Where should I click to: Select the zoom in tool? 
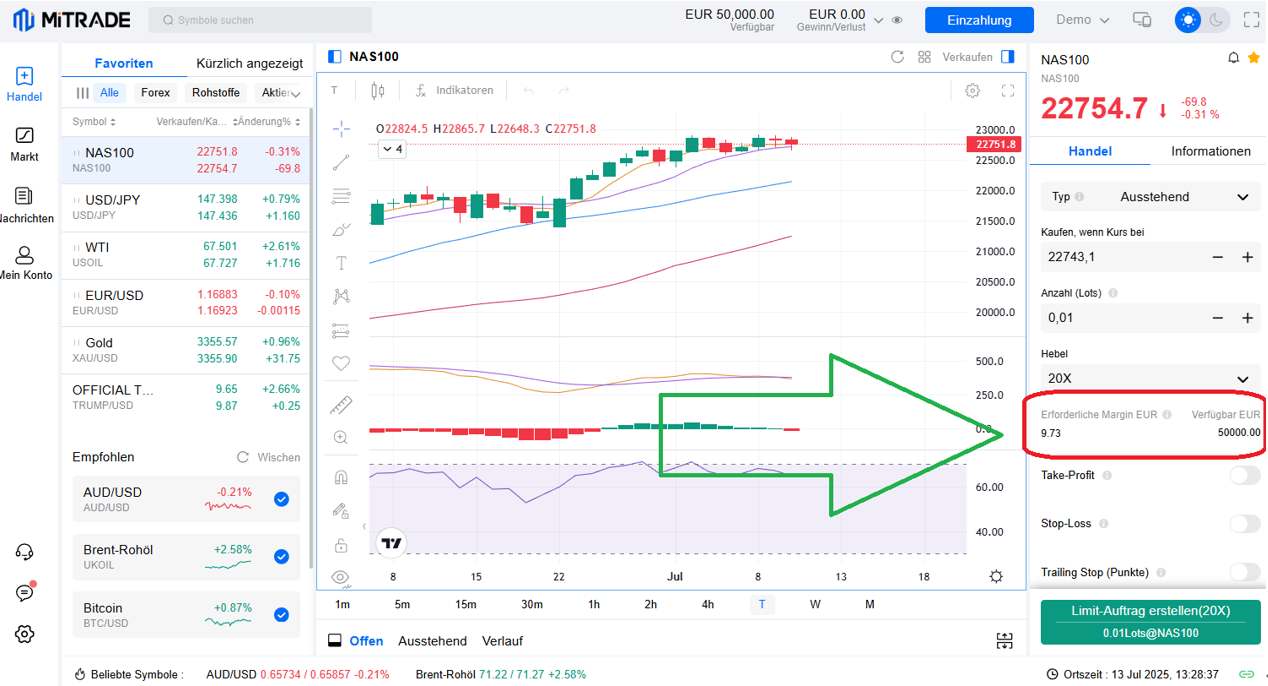point(341,438)
